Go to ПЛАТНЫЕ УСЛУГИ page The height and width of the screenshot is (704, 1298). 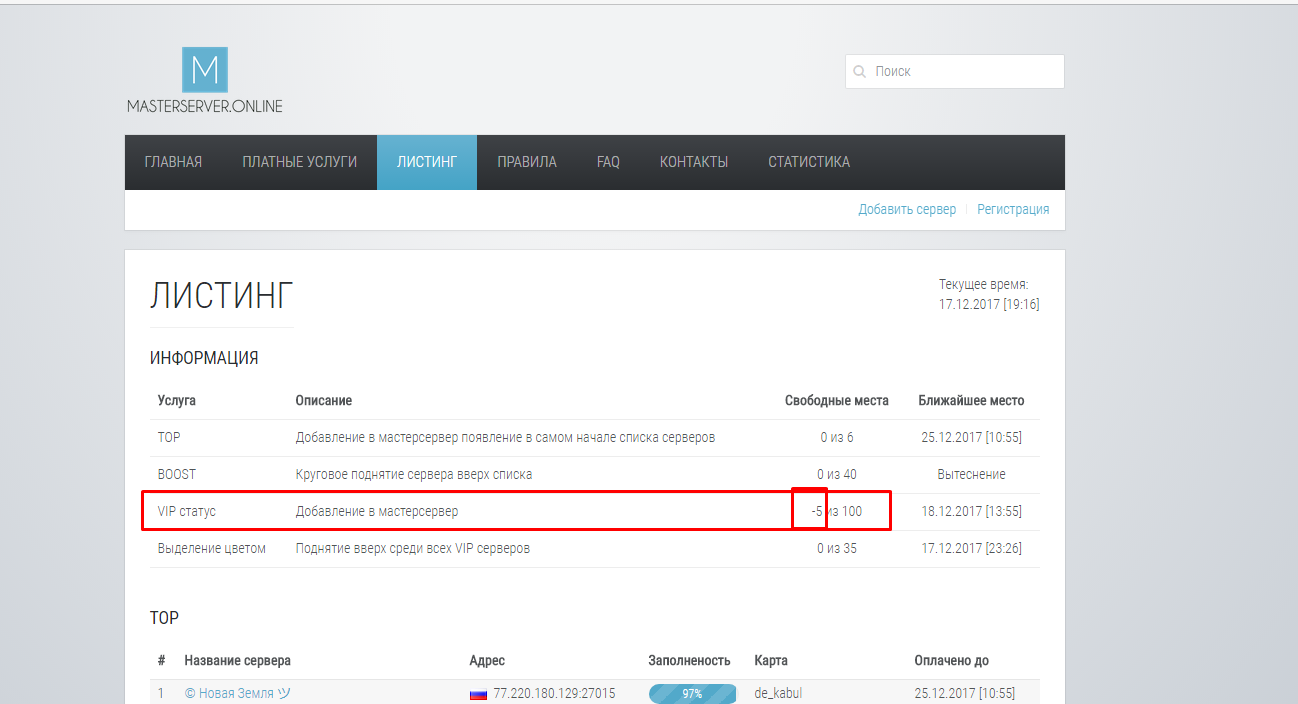pos(299,162)
